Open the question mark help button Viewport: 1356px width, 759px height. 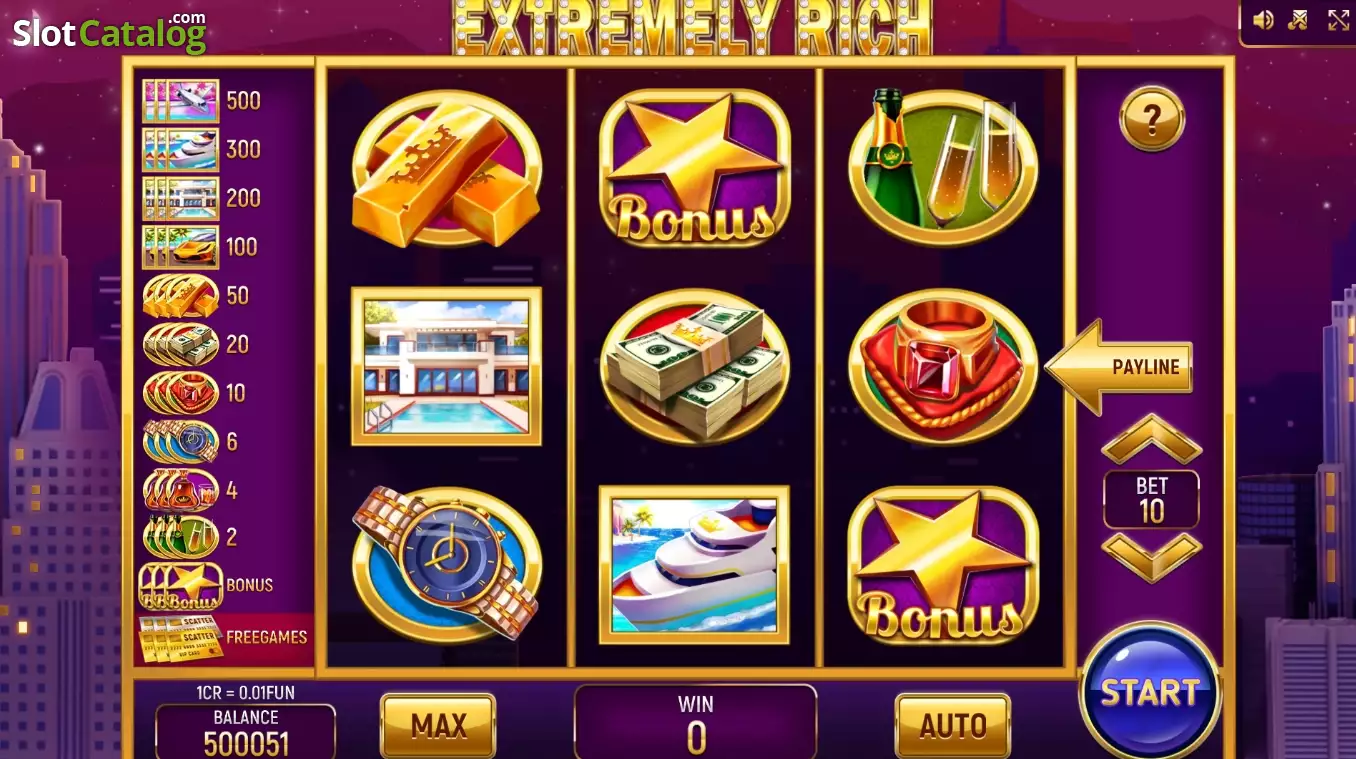(1152, 119)
